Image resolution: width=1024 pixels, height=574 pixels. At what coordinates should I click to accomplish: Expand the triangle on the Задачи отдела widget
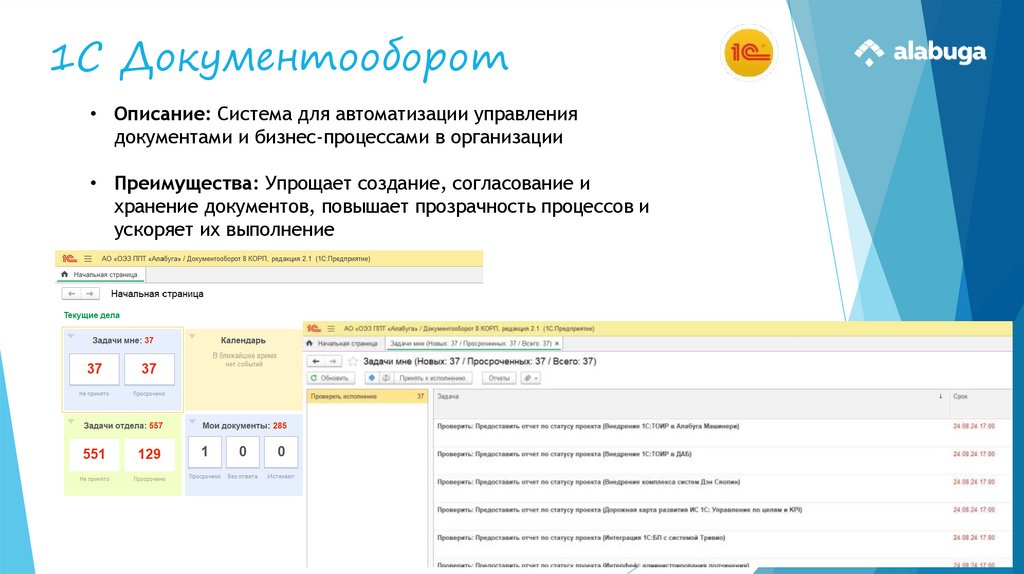click(71, 422)
